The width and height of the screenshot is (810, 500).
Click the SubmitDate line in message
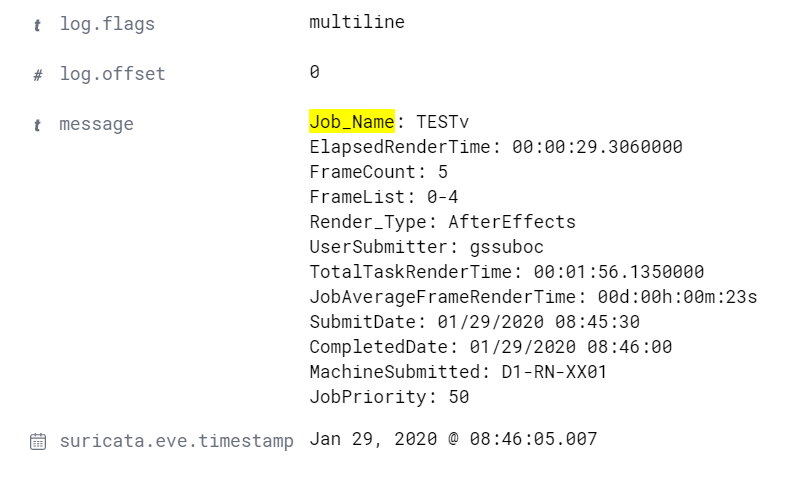click(475, 322)
